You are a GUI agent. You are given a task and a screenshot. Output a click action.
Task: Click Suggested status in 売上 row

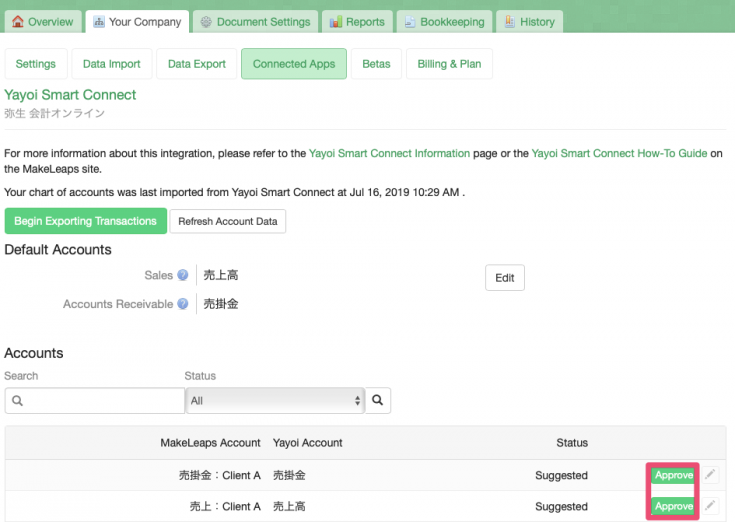coord(561,507)
